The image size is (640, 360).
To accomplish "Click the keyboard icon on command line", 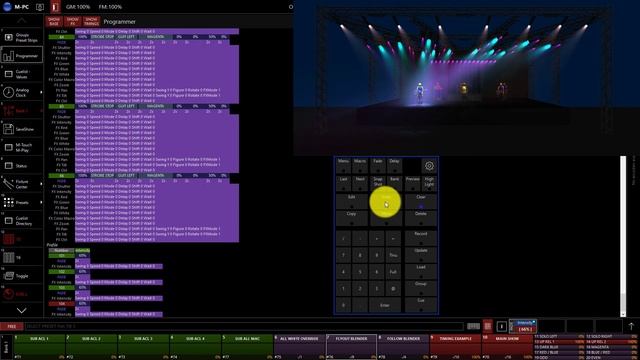I will 473,326.
